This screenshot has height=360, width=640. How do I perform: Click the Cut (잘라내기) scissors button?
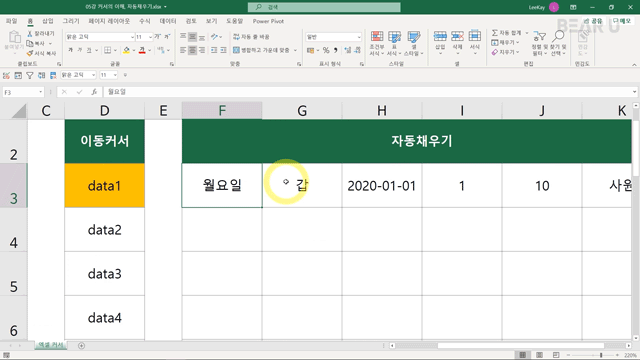tap(40, 33)
